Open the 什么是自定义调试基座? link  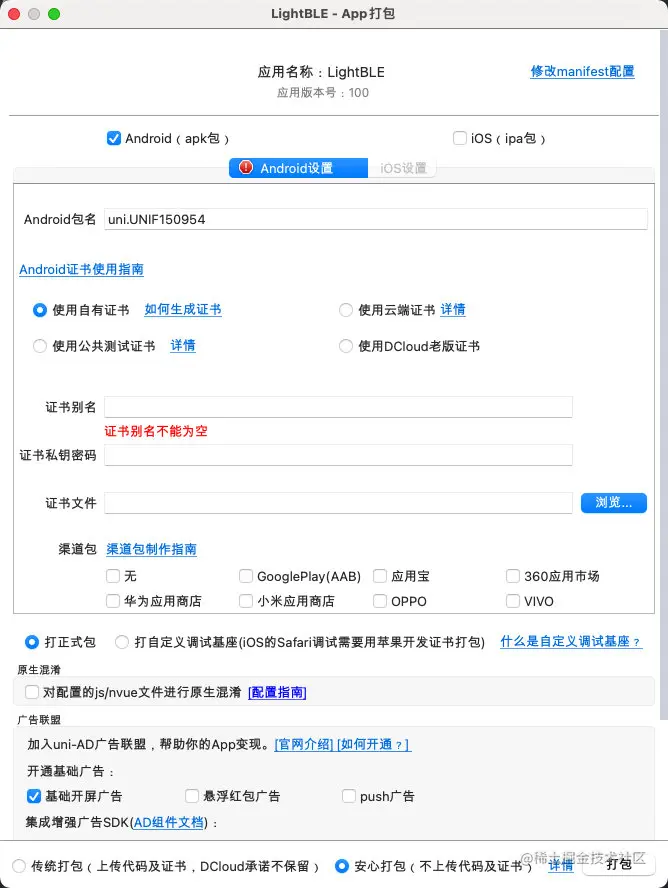tap(571, 642)
